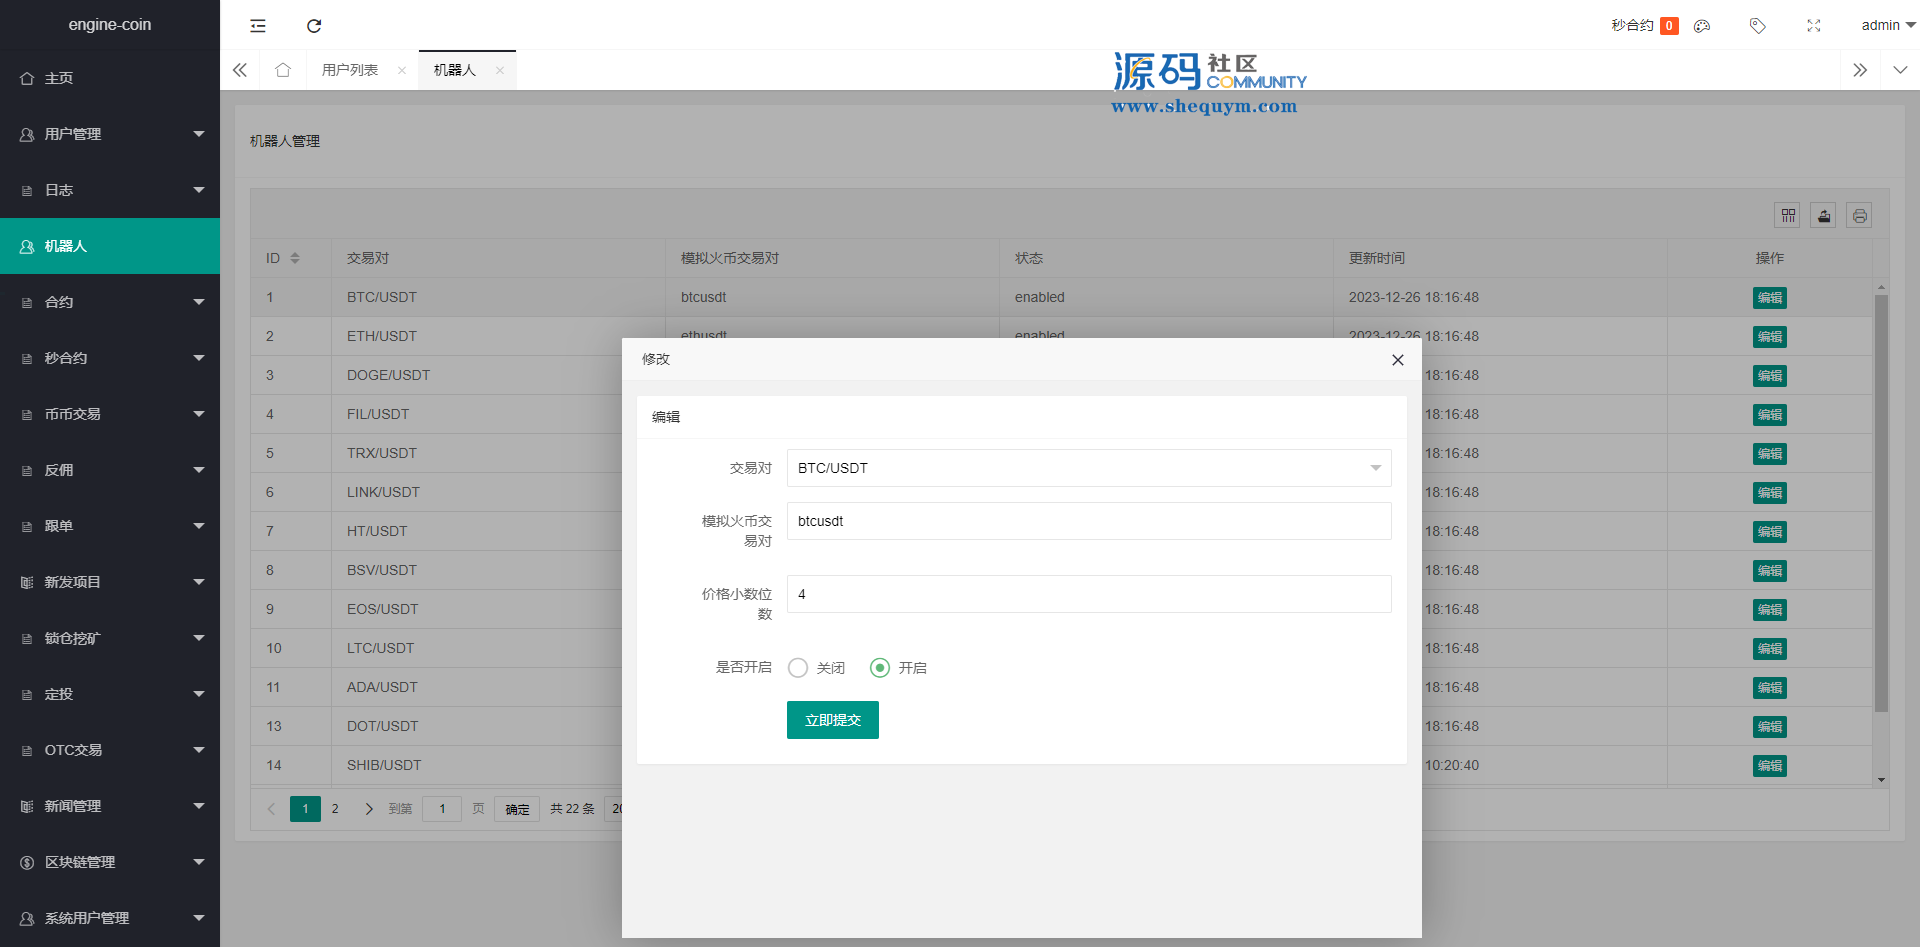
Task: Click 编辑 for the ETH/USDT row
Action: click(1770, 337)
